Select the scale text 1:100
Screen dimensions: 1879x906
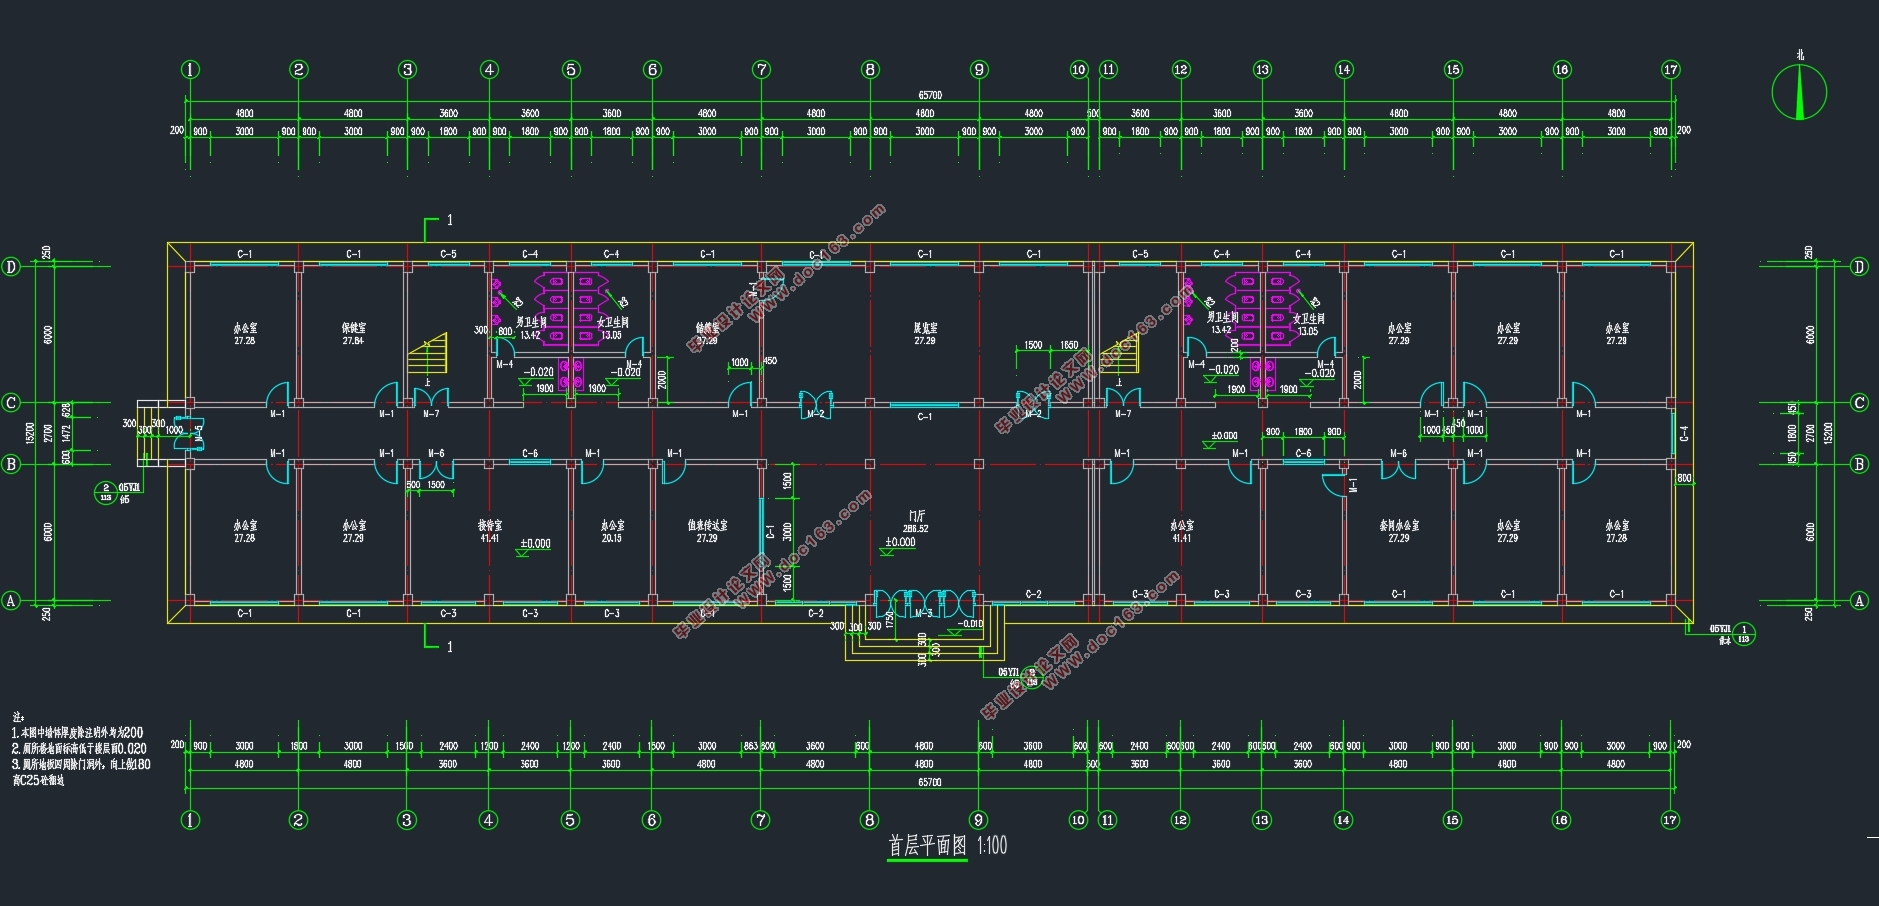991,846
